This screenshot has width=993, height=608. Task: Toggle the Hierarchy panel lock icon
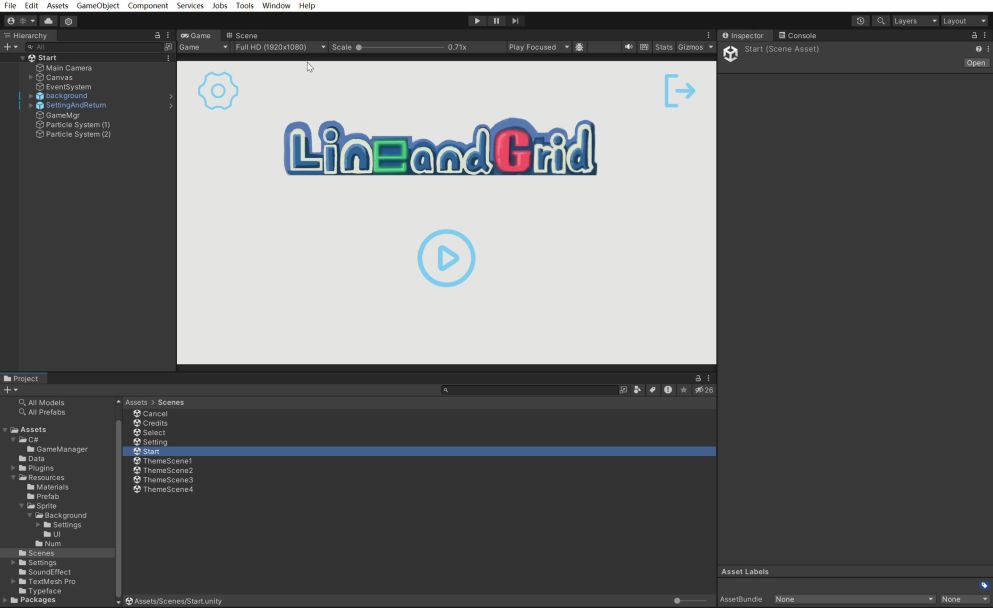[157, 35]
